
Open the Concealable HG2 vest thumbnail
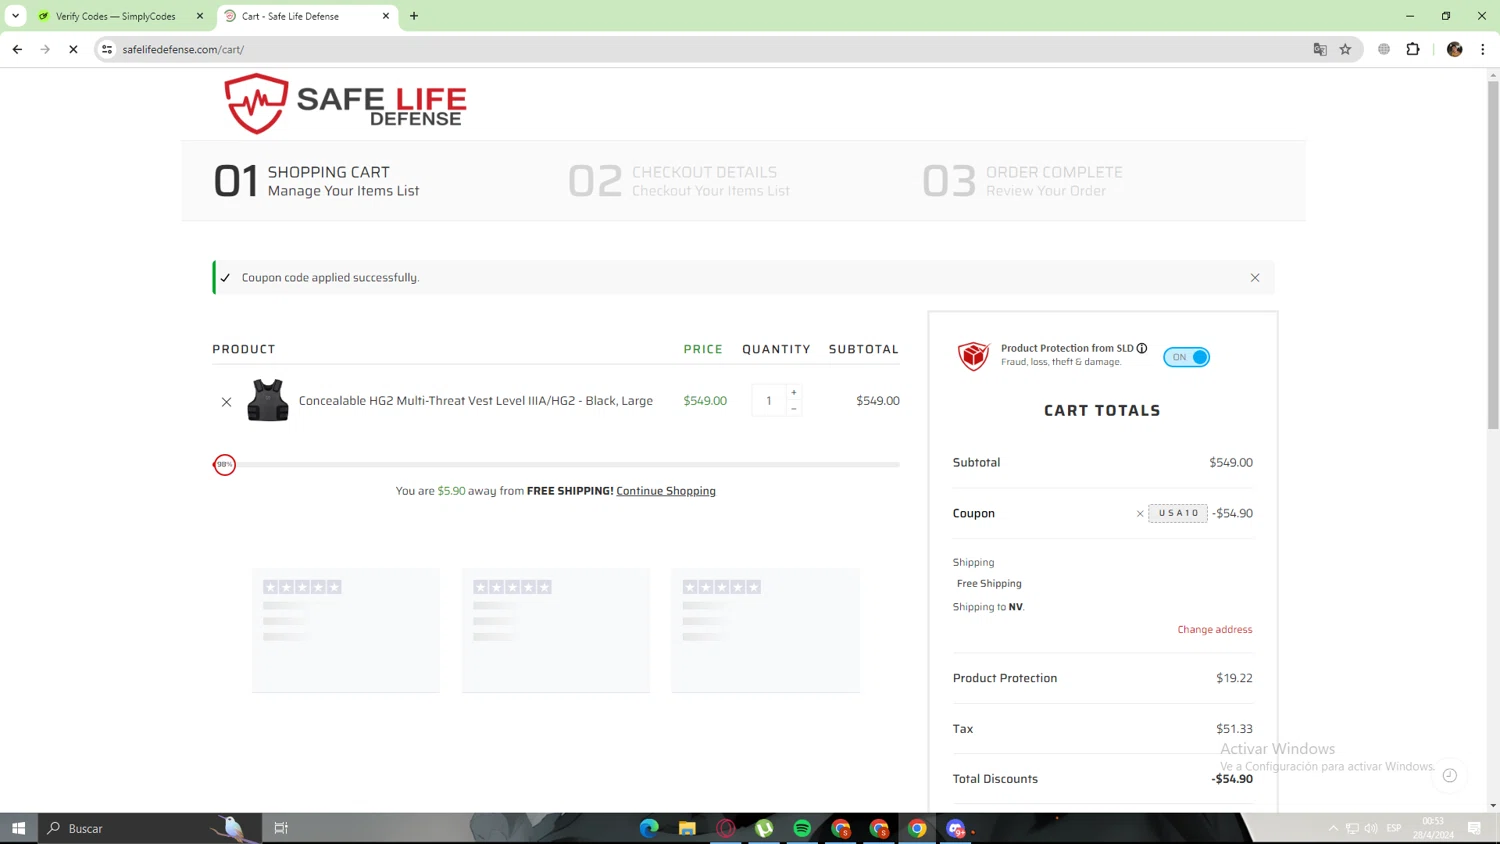click(267, 400)
